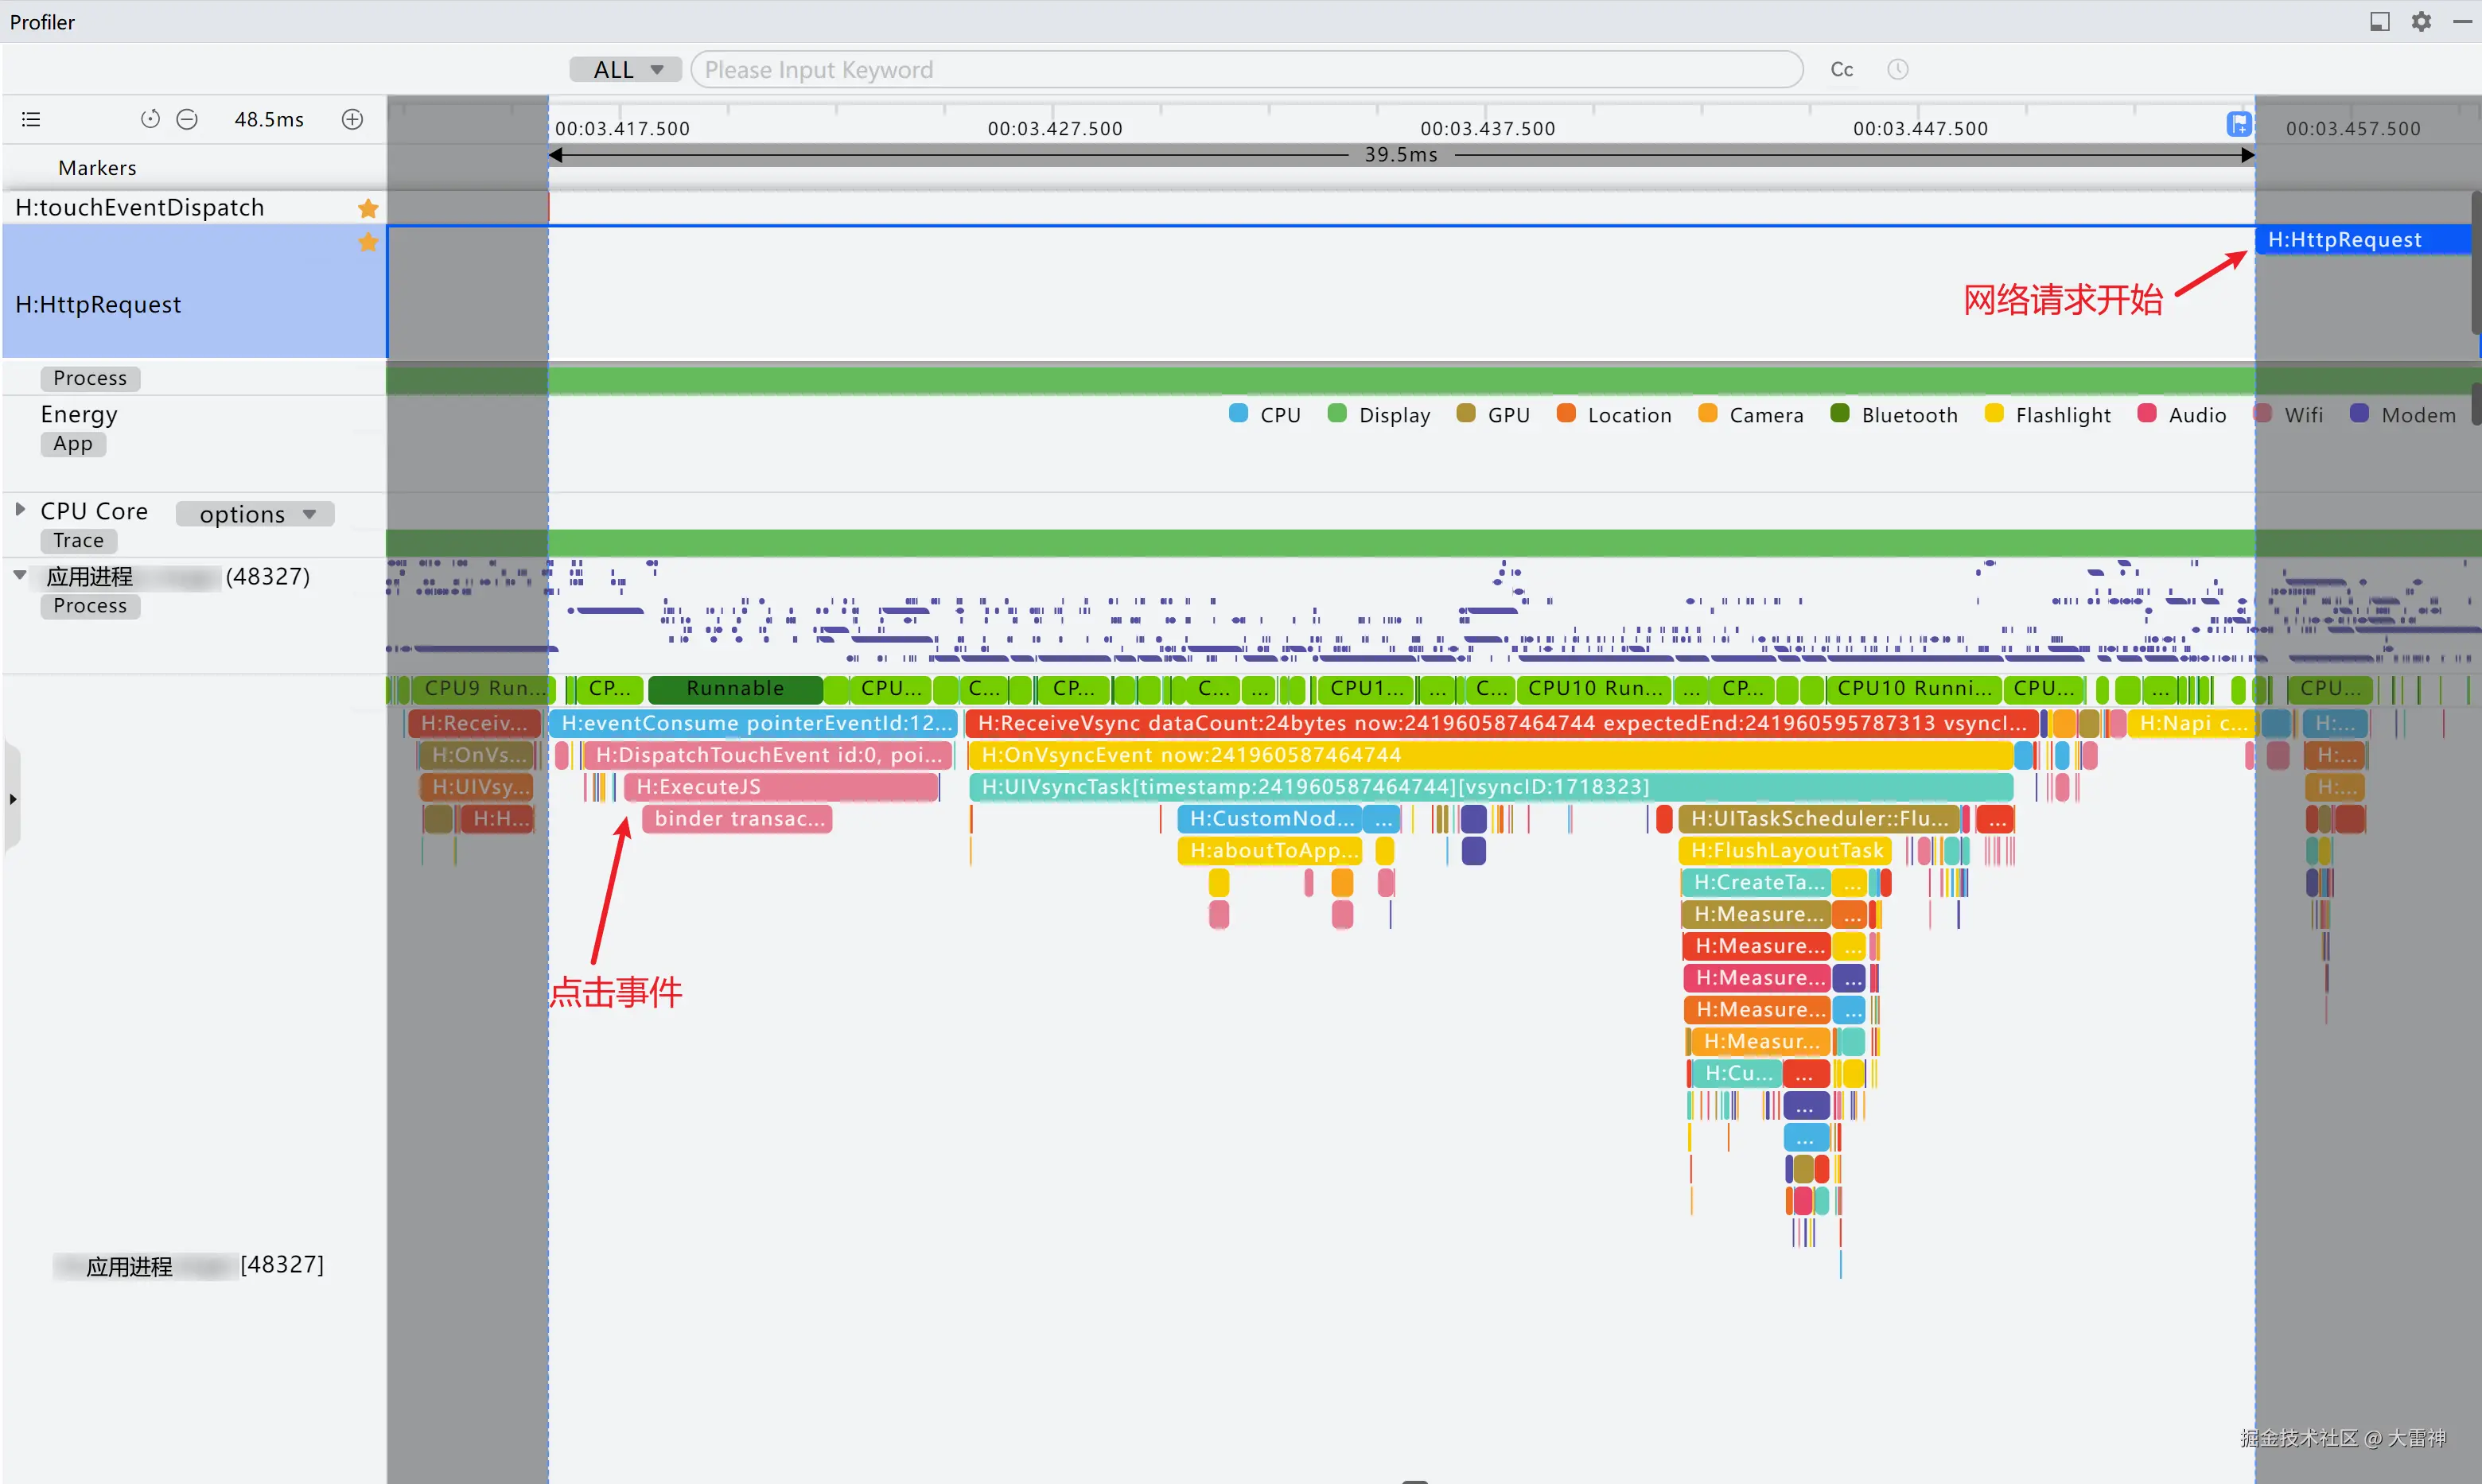Toggle the Cc case-sensitive search option
The image size is (2482, 1484).
pyautogui.click(x=1841, y=69)
